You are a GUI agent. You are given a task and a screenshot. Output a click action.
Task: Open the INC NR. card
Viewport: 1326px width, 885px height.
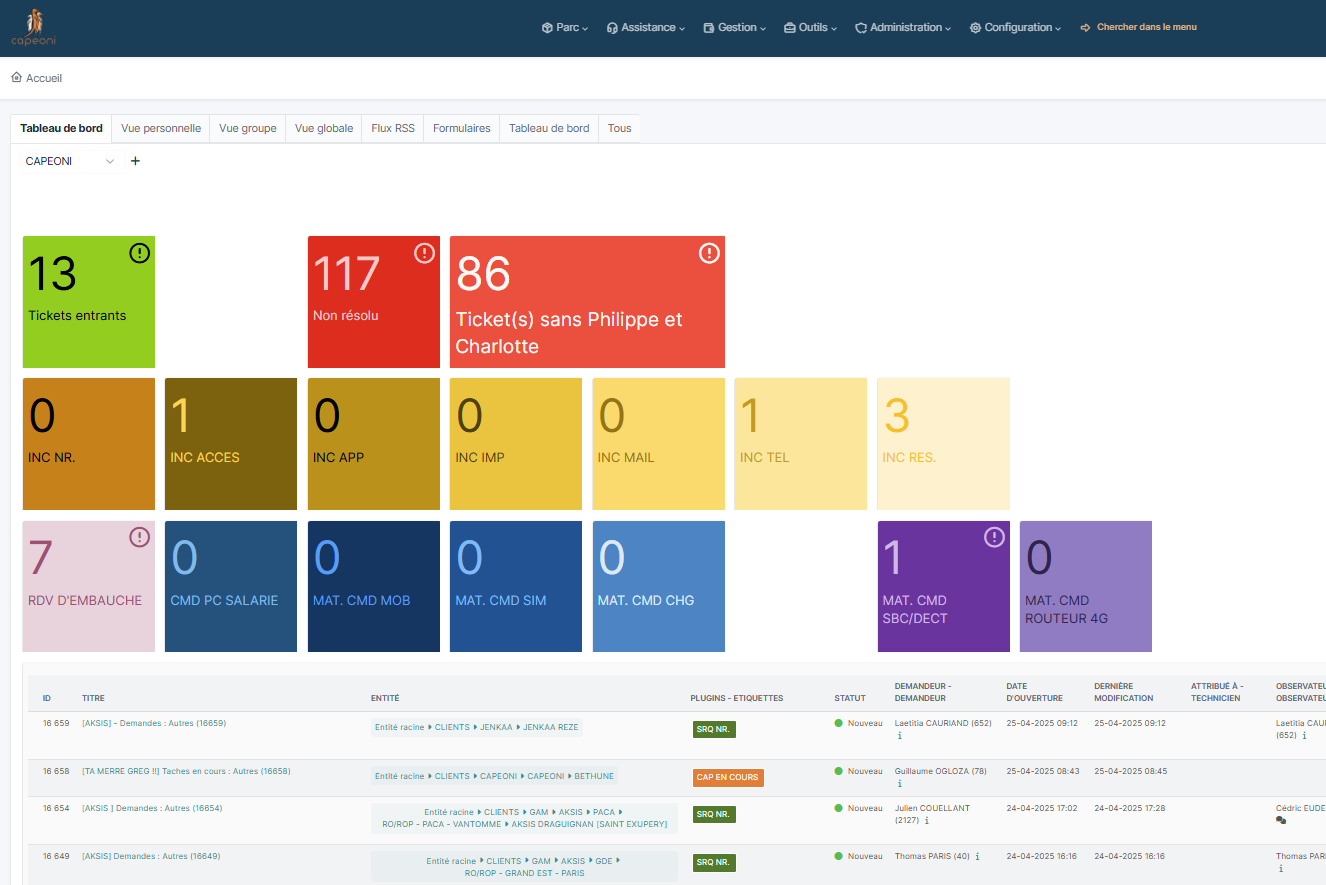click(89, 444)
